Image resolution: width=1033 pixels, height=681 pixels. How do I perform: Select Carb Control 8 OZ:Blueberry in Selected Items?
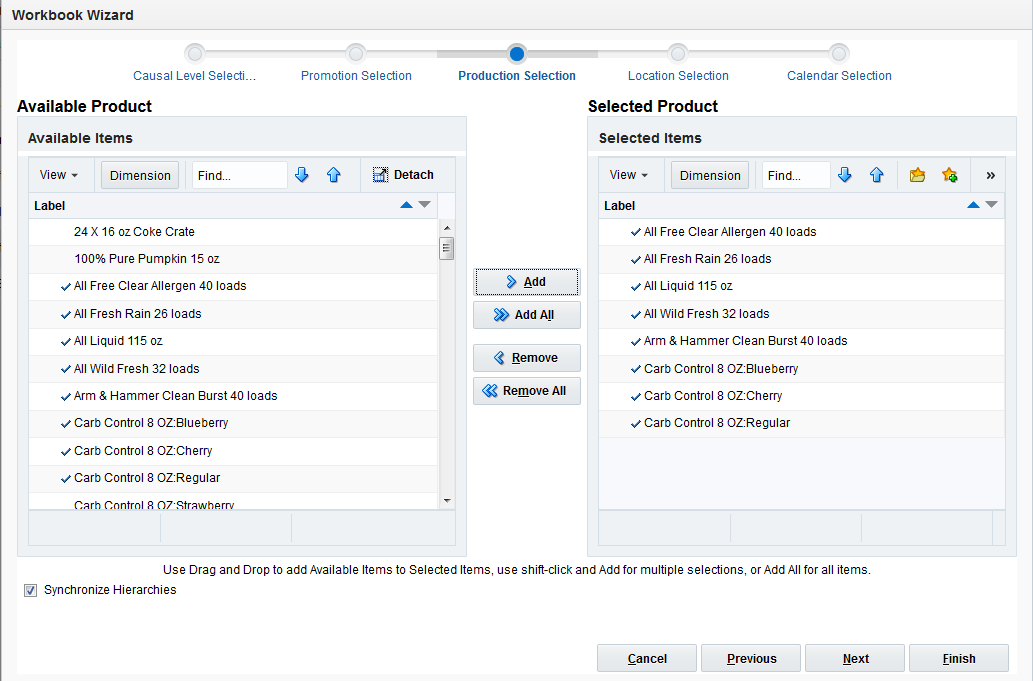click(x=802, y=369)
